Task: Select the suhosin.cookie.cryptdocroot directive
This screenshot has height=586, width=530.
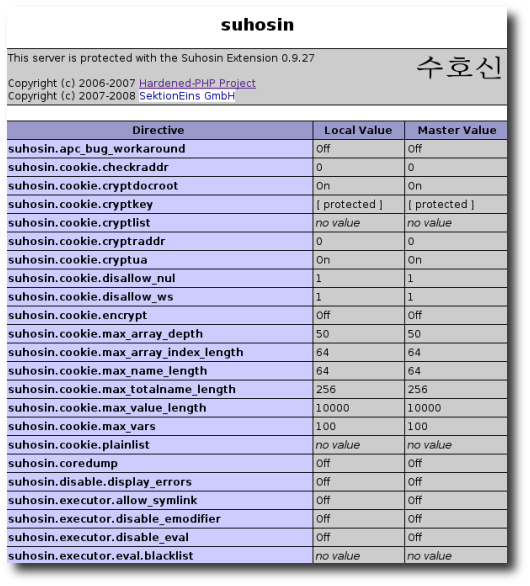Action: pos(93,186)
